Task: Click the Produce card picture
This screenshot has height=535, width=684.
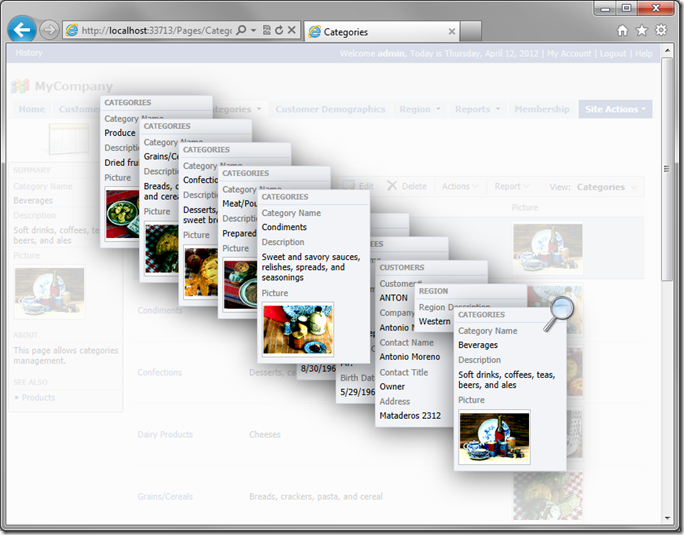Action: tap(123, 214)
